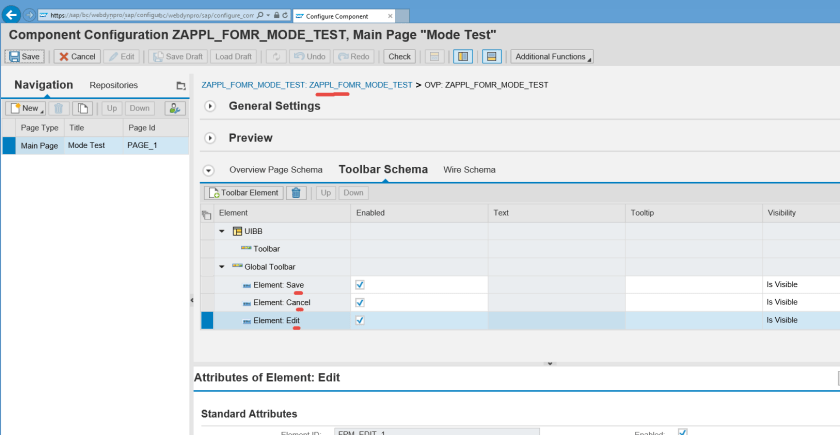Open the New page dropdown
This screenshot has height=435, width=840.
(x=25, y=108)
